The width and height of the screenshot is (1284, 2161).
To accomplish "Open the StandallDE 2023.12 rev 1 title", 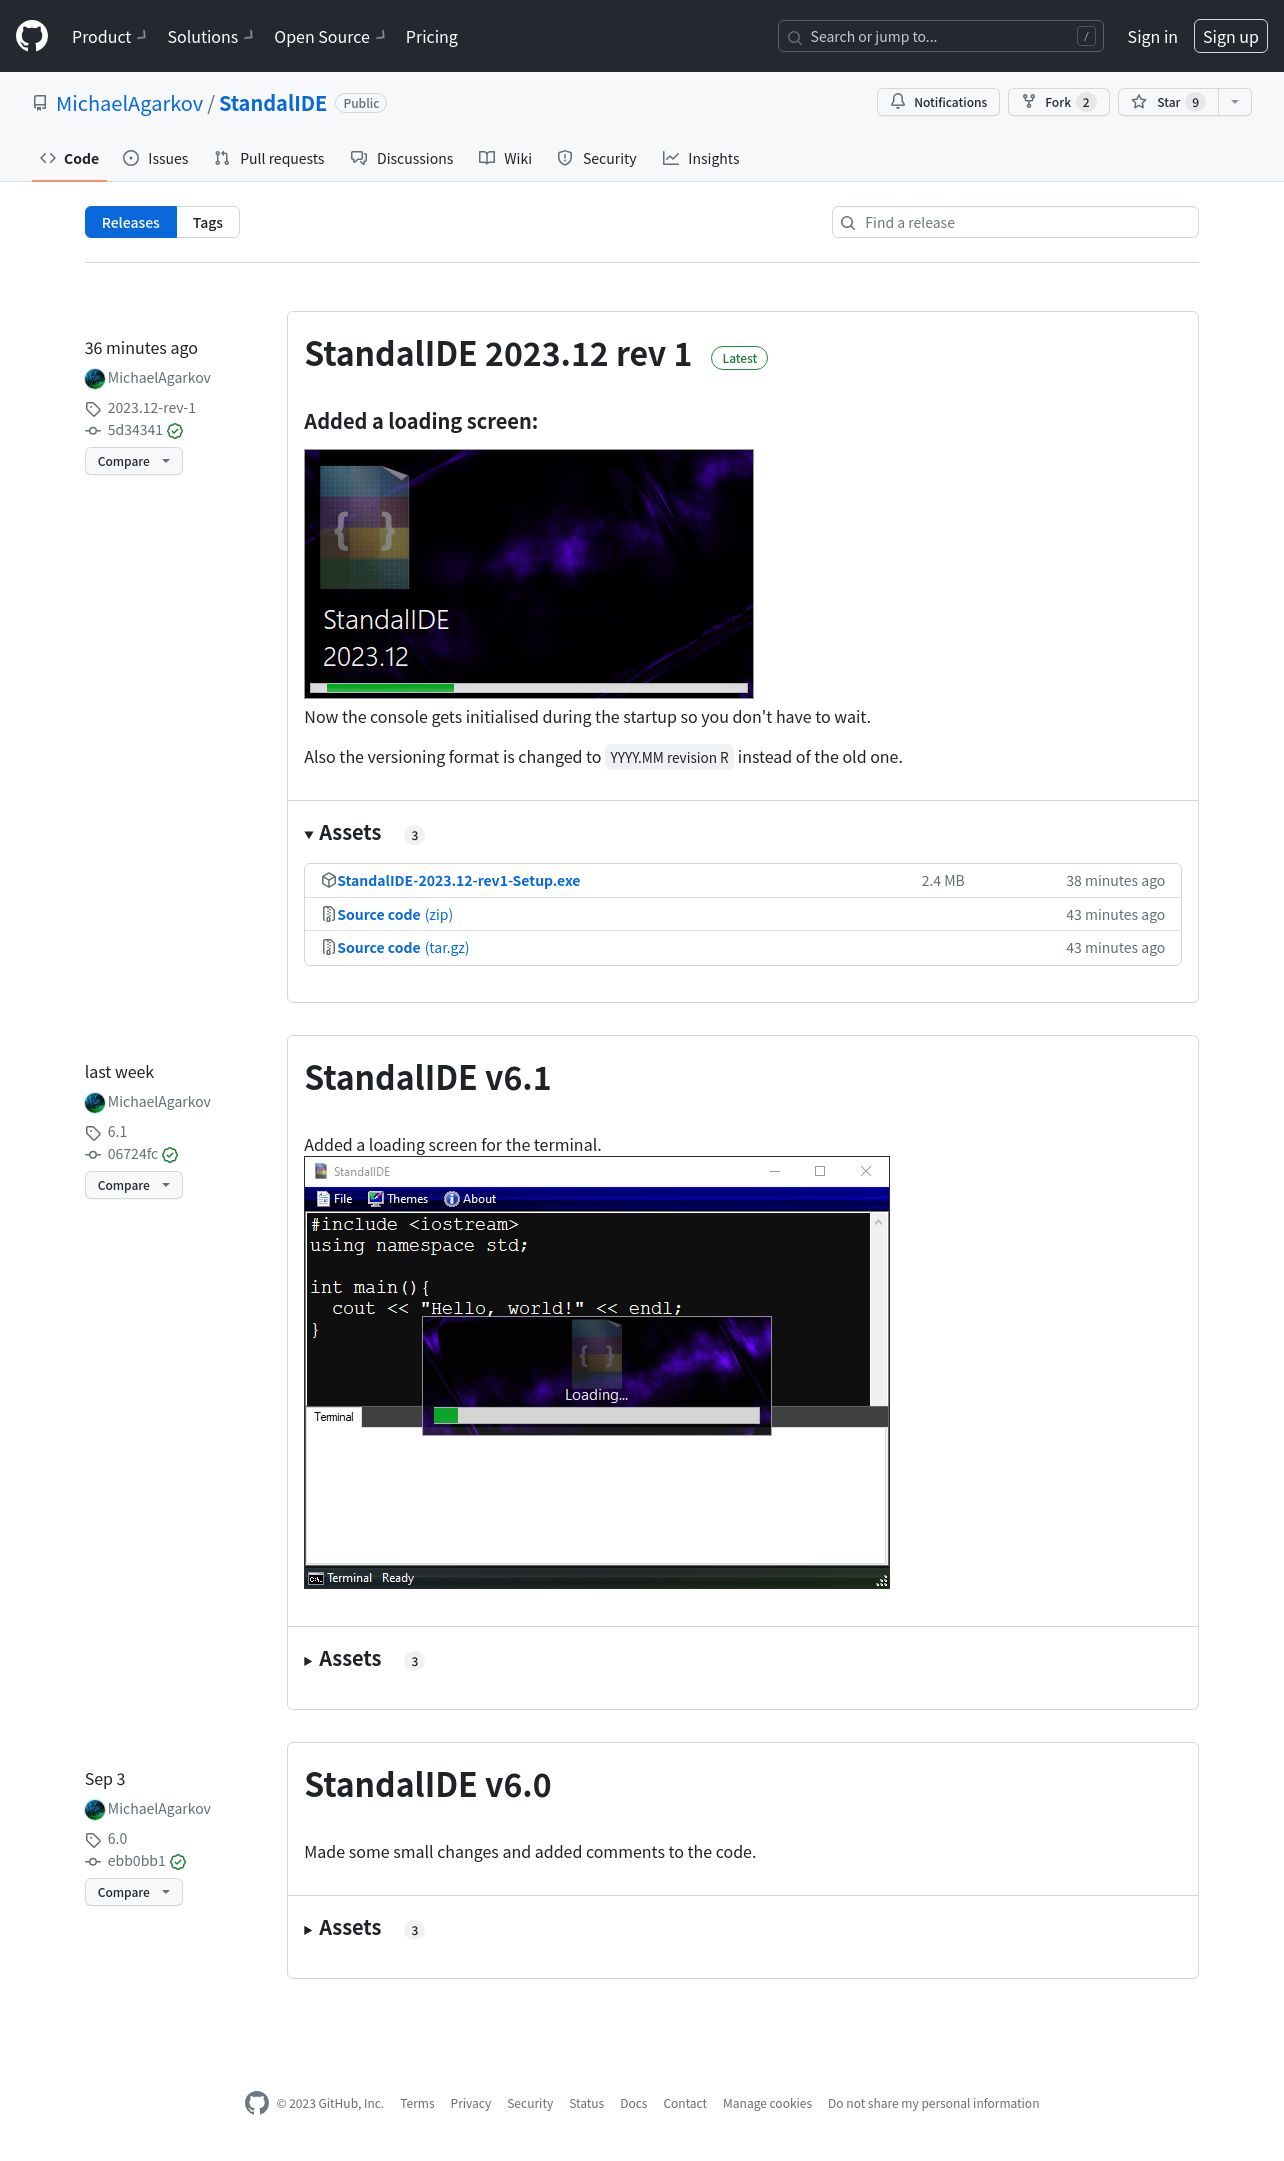I will tap(498, 354).
